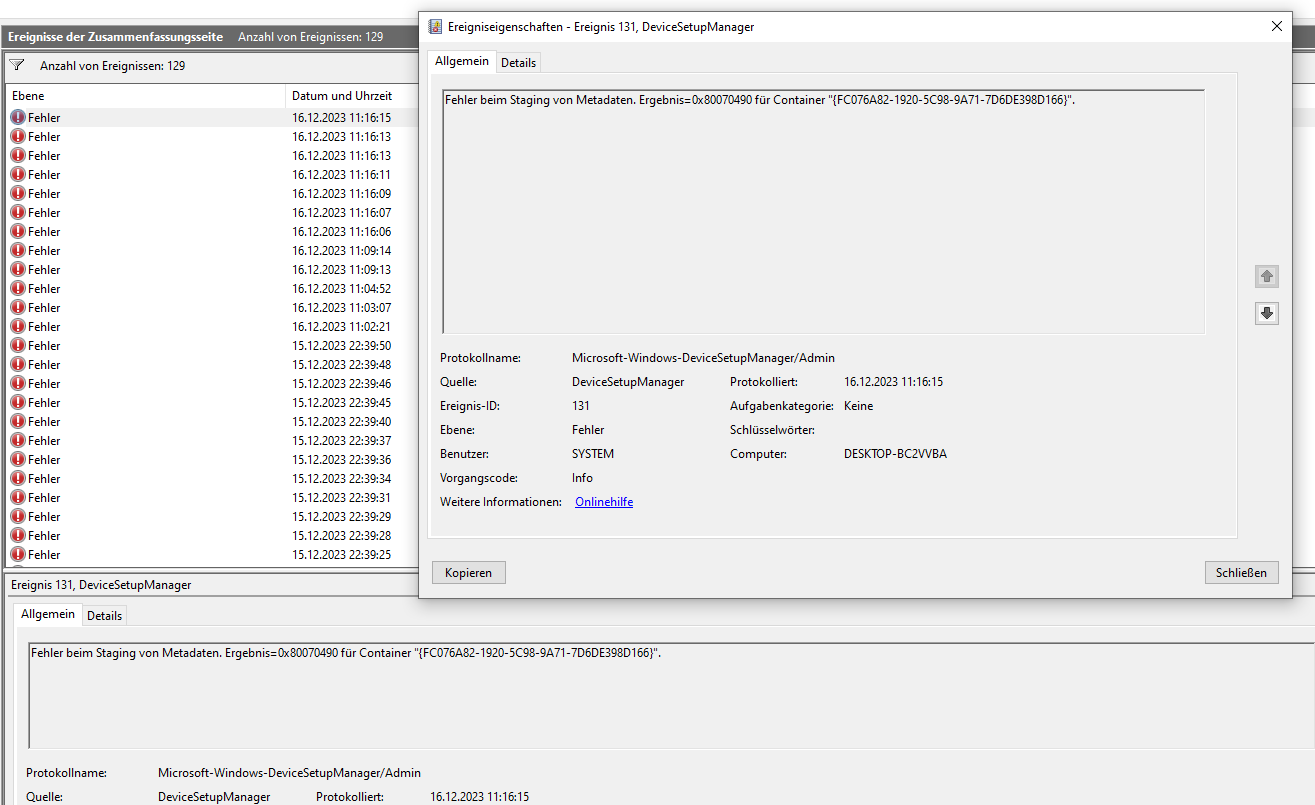Click error icon of row 15.12.2023 22:39:48
This screenshot has height=805, width=1315.
[18, 364]
